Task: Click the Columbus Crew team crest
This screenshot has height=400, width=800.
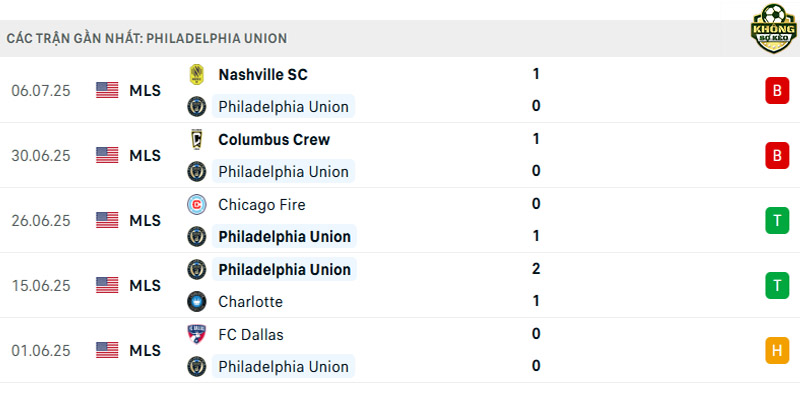Action: (x=196, y=139)
